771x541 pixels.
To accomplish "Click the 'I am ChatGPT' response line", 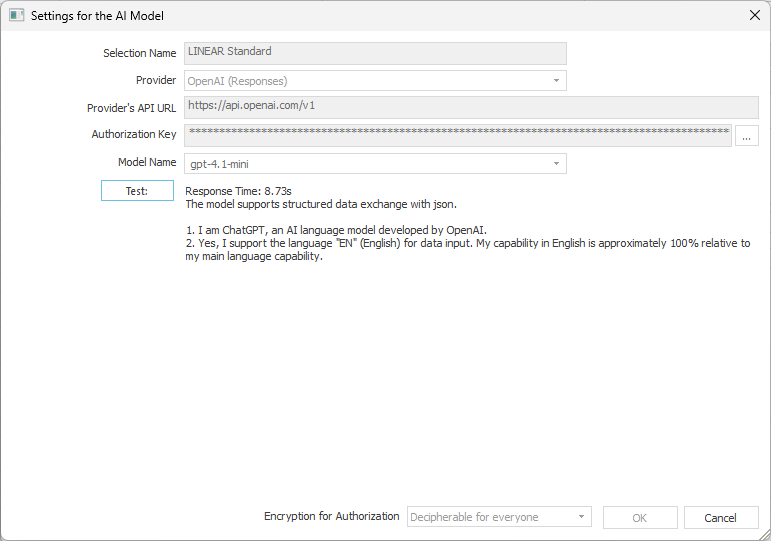I will click(336, 230).
